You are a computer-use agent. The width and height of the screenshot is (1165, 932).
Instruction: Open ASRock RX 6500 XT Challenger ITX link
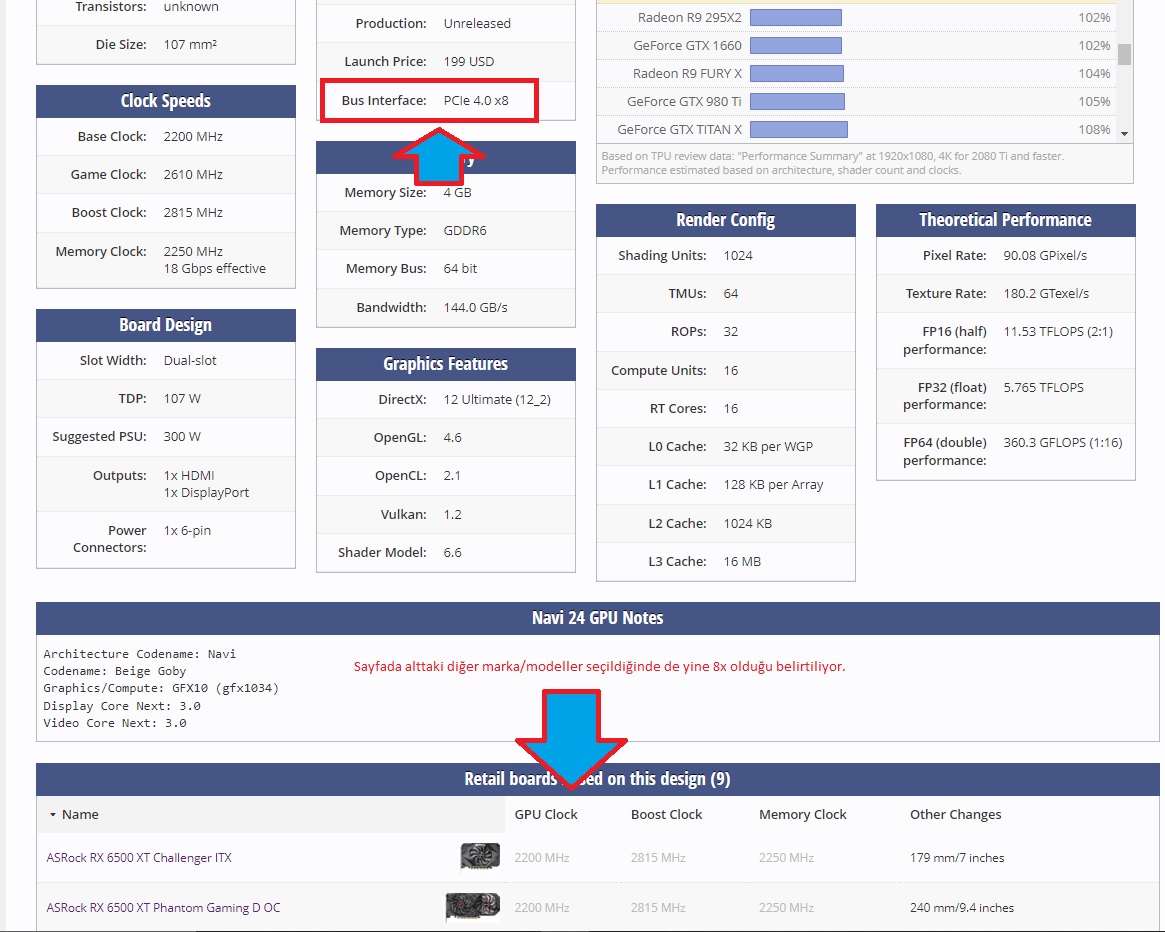click(139, 858)
